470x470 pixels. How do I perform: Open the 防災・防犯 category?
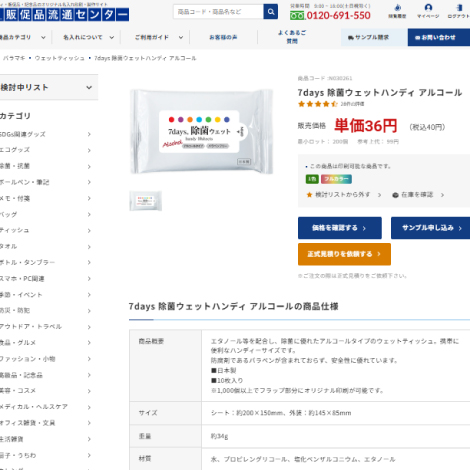[46, 311]
